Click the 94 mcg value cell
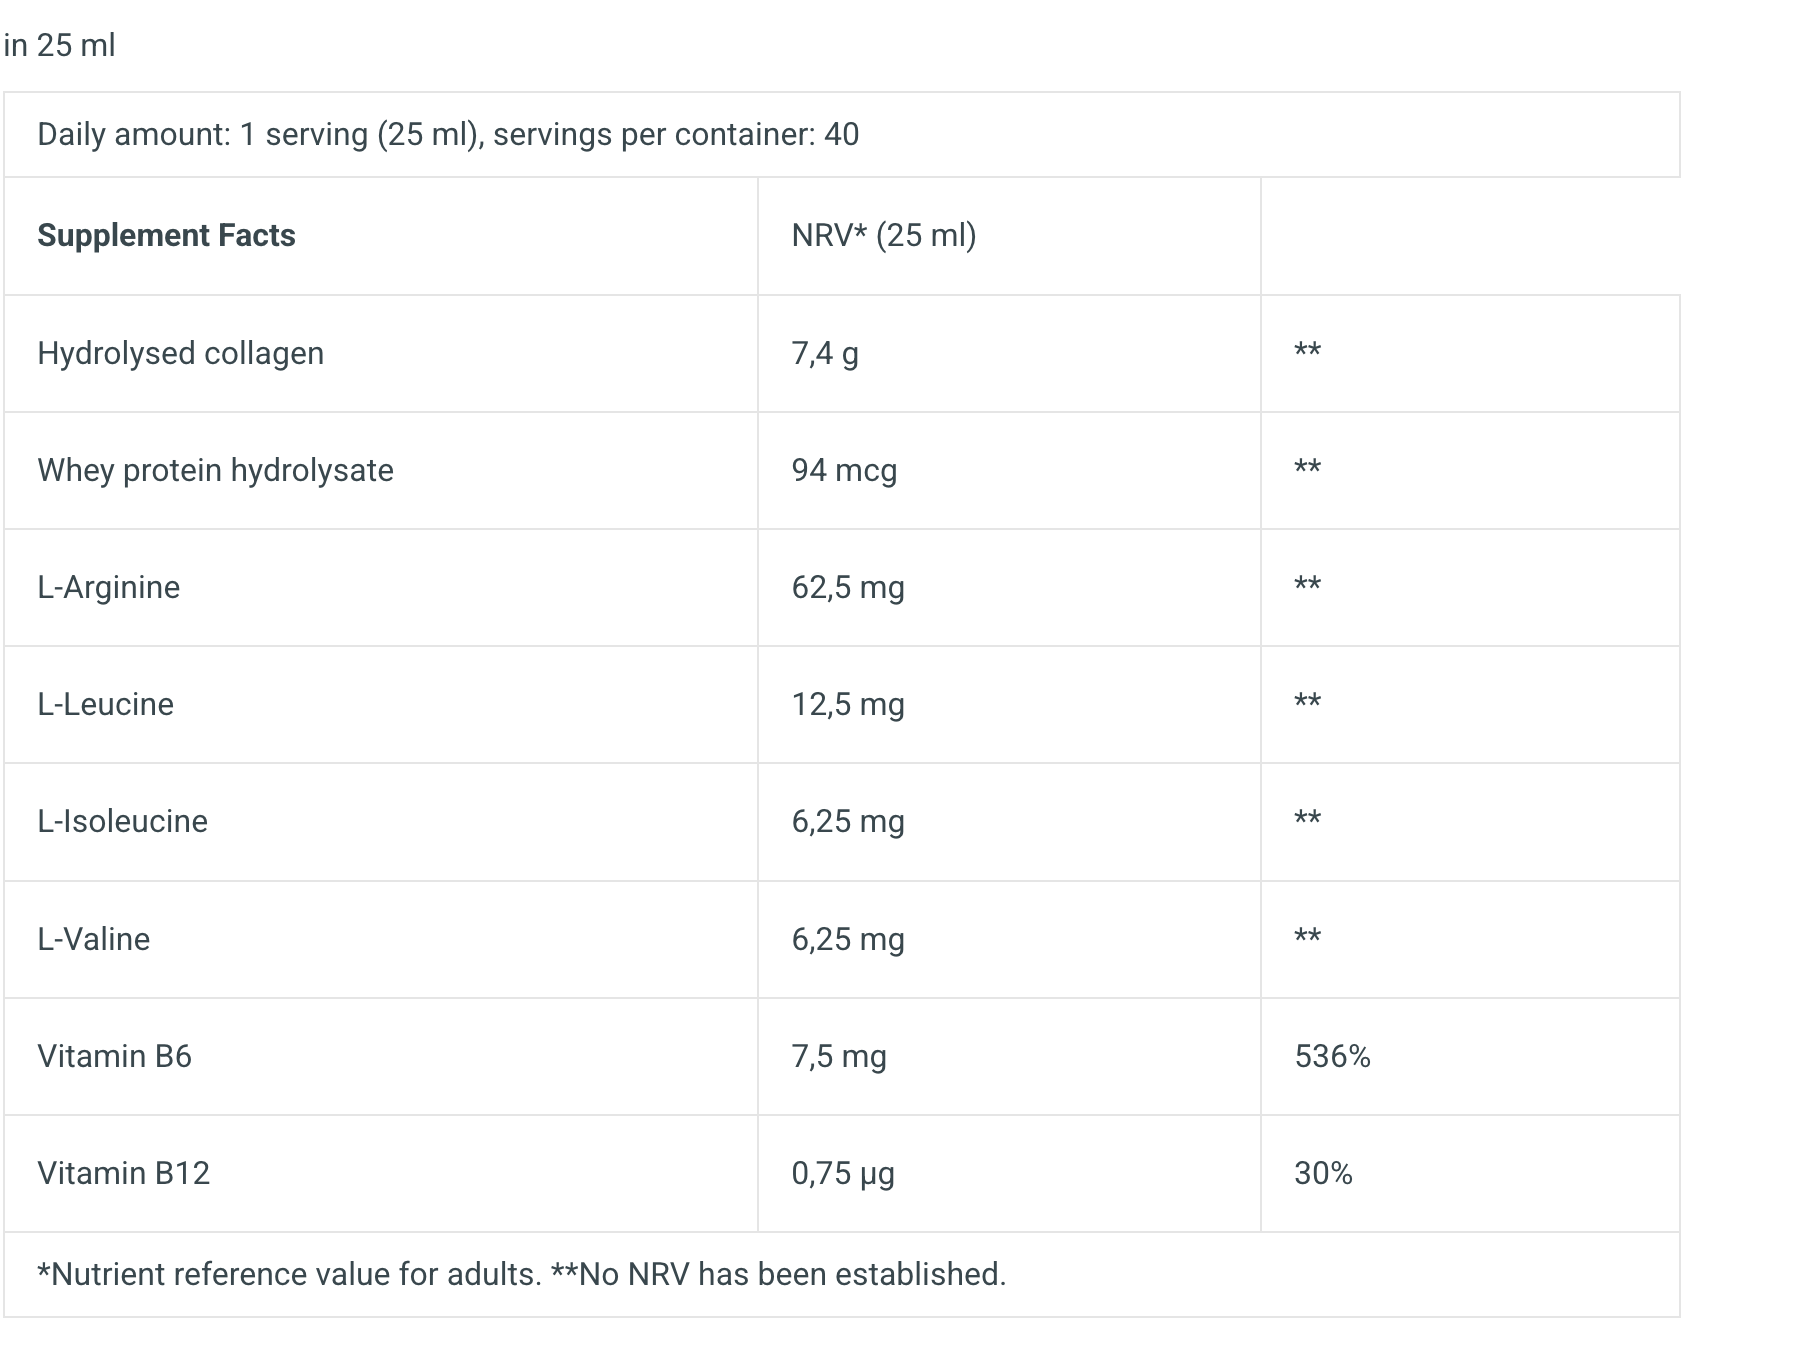Screen dimensions: 1800x1356 (x=844, y=471)
